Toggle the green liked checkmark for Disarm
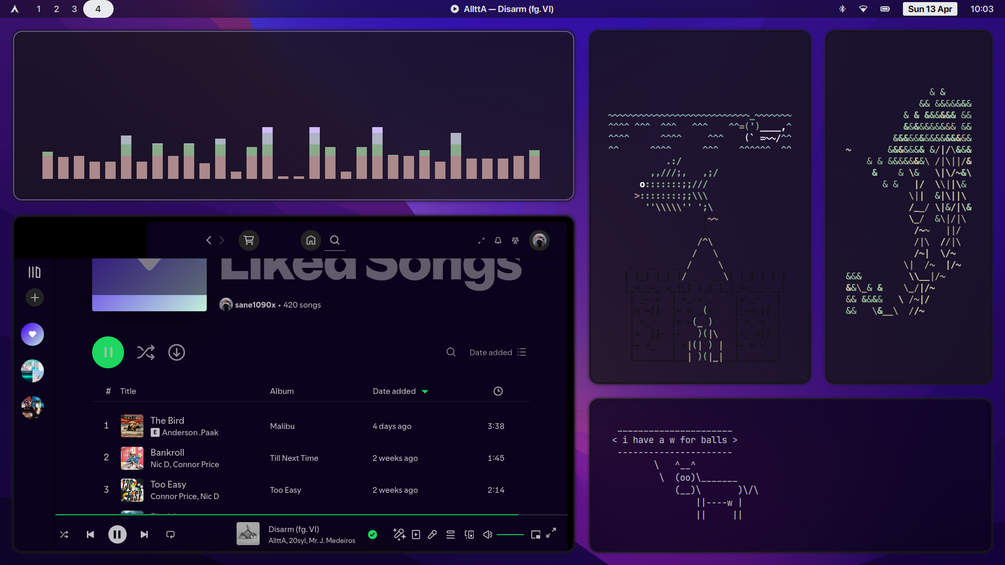Viewport: 1005px width, 565px height. [372, 534]
